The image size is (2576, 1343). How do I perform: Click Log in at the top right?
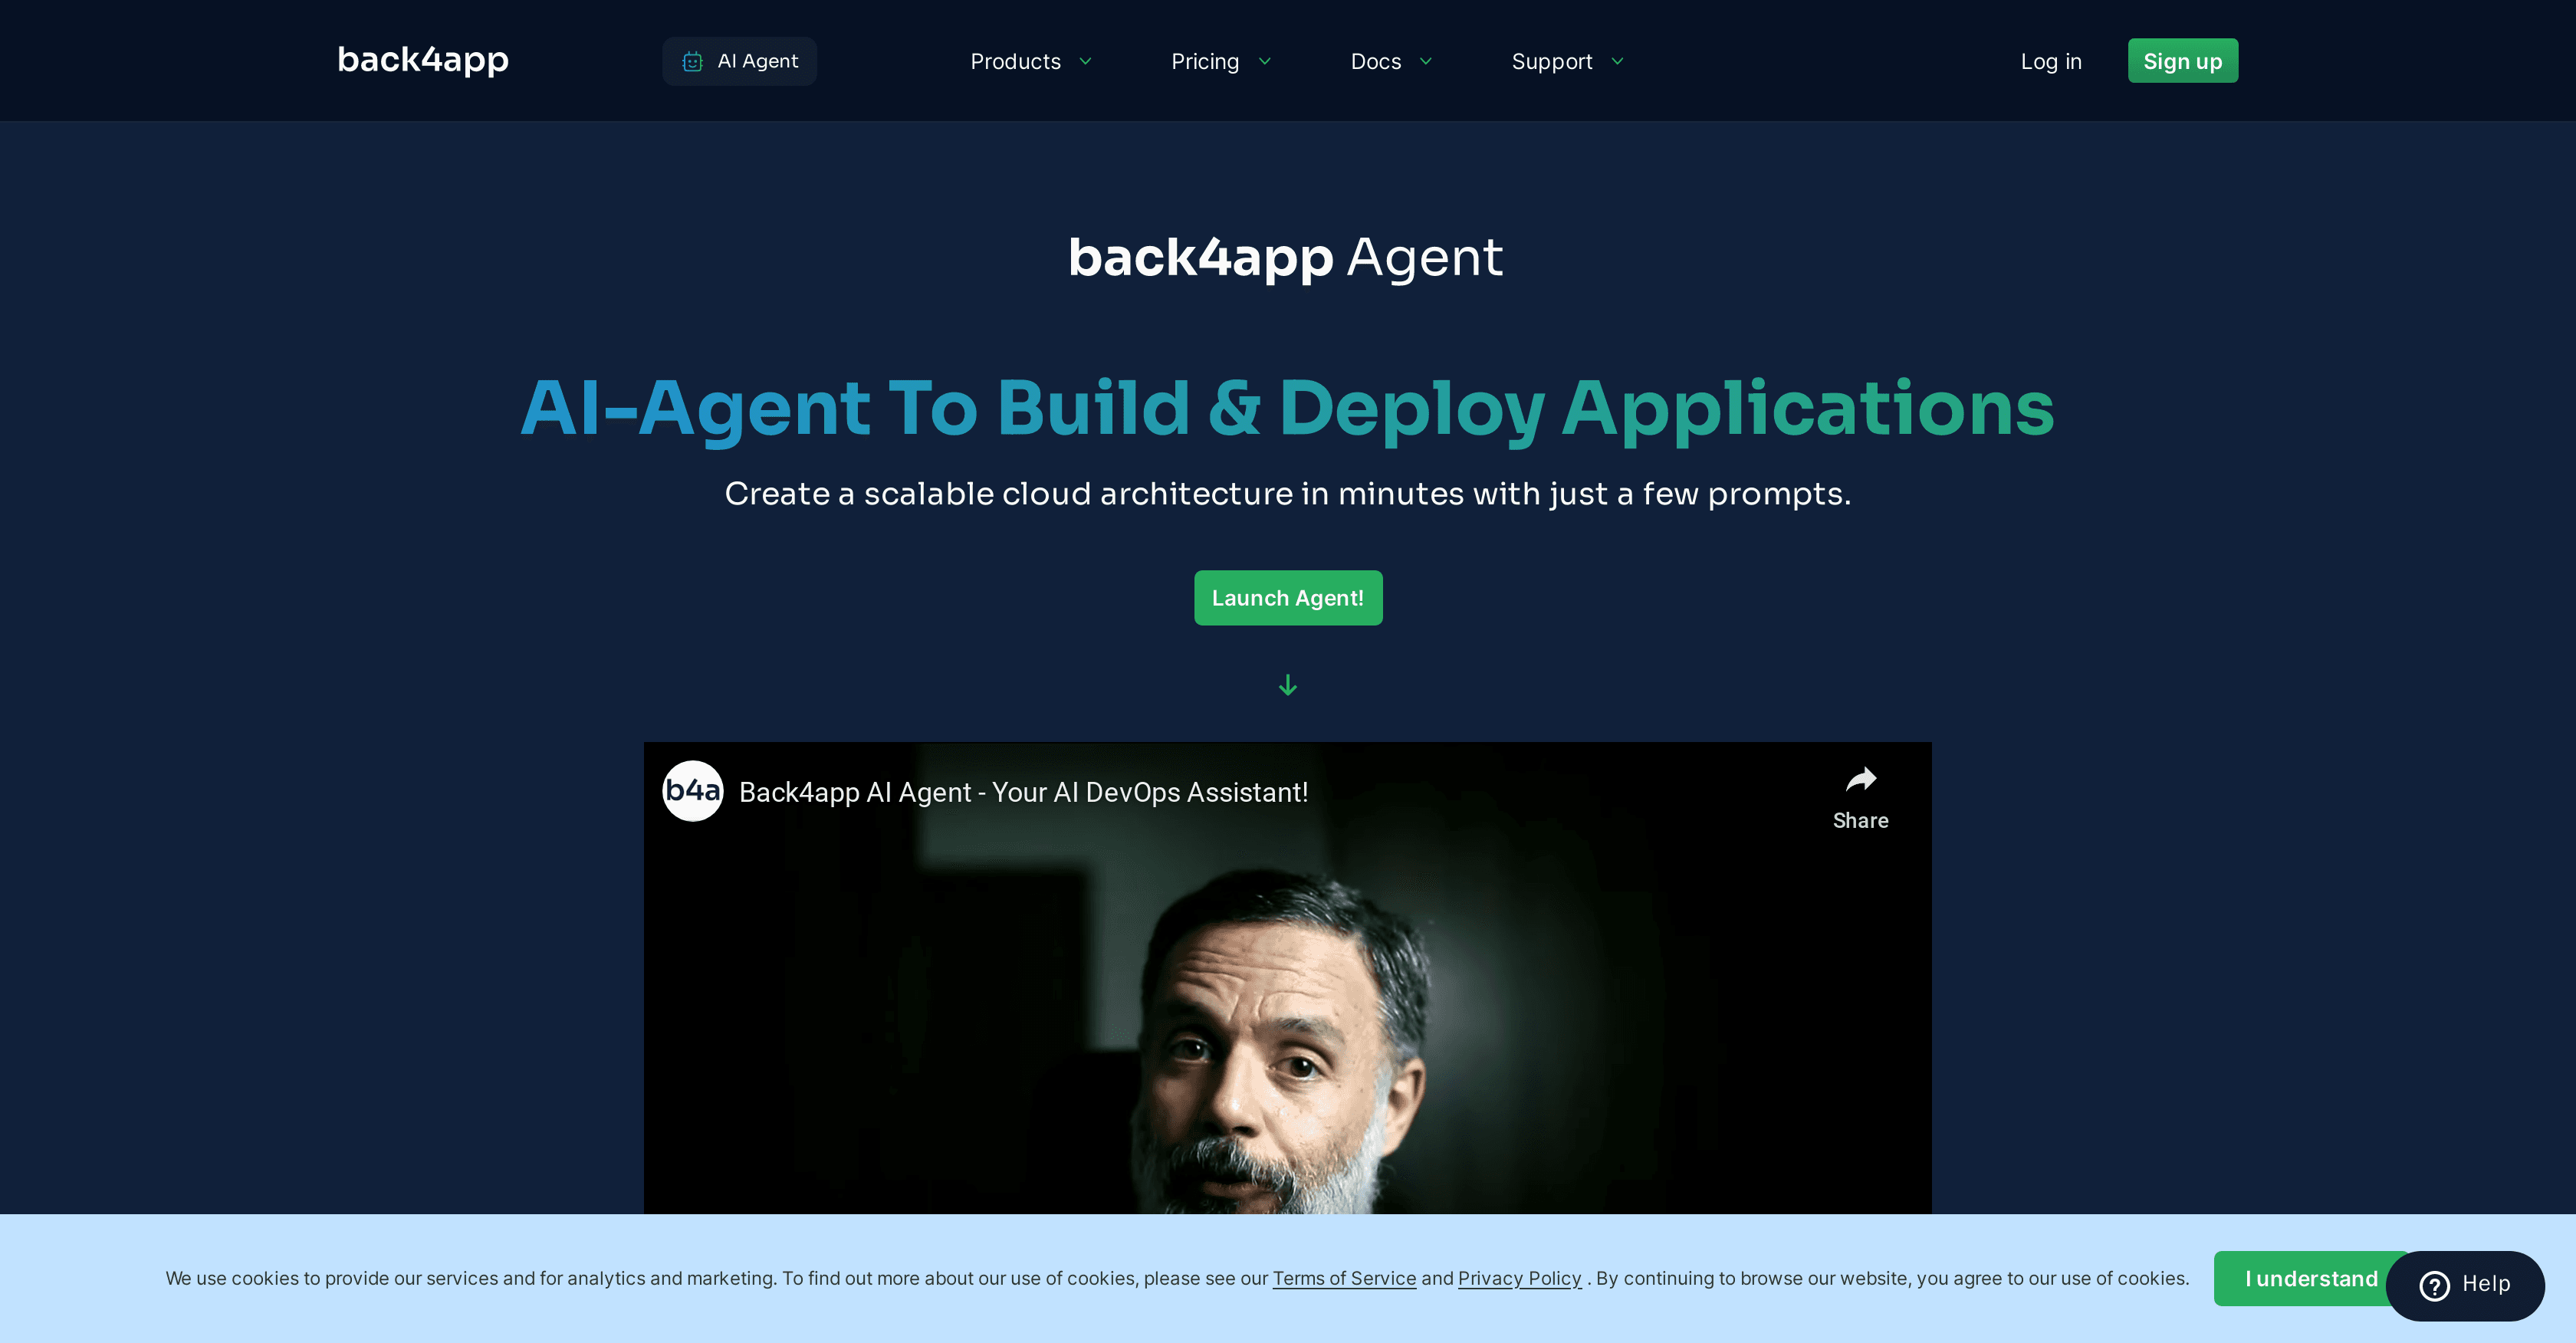coord(2051,61)
